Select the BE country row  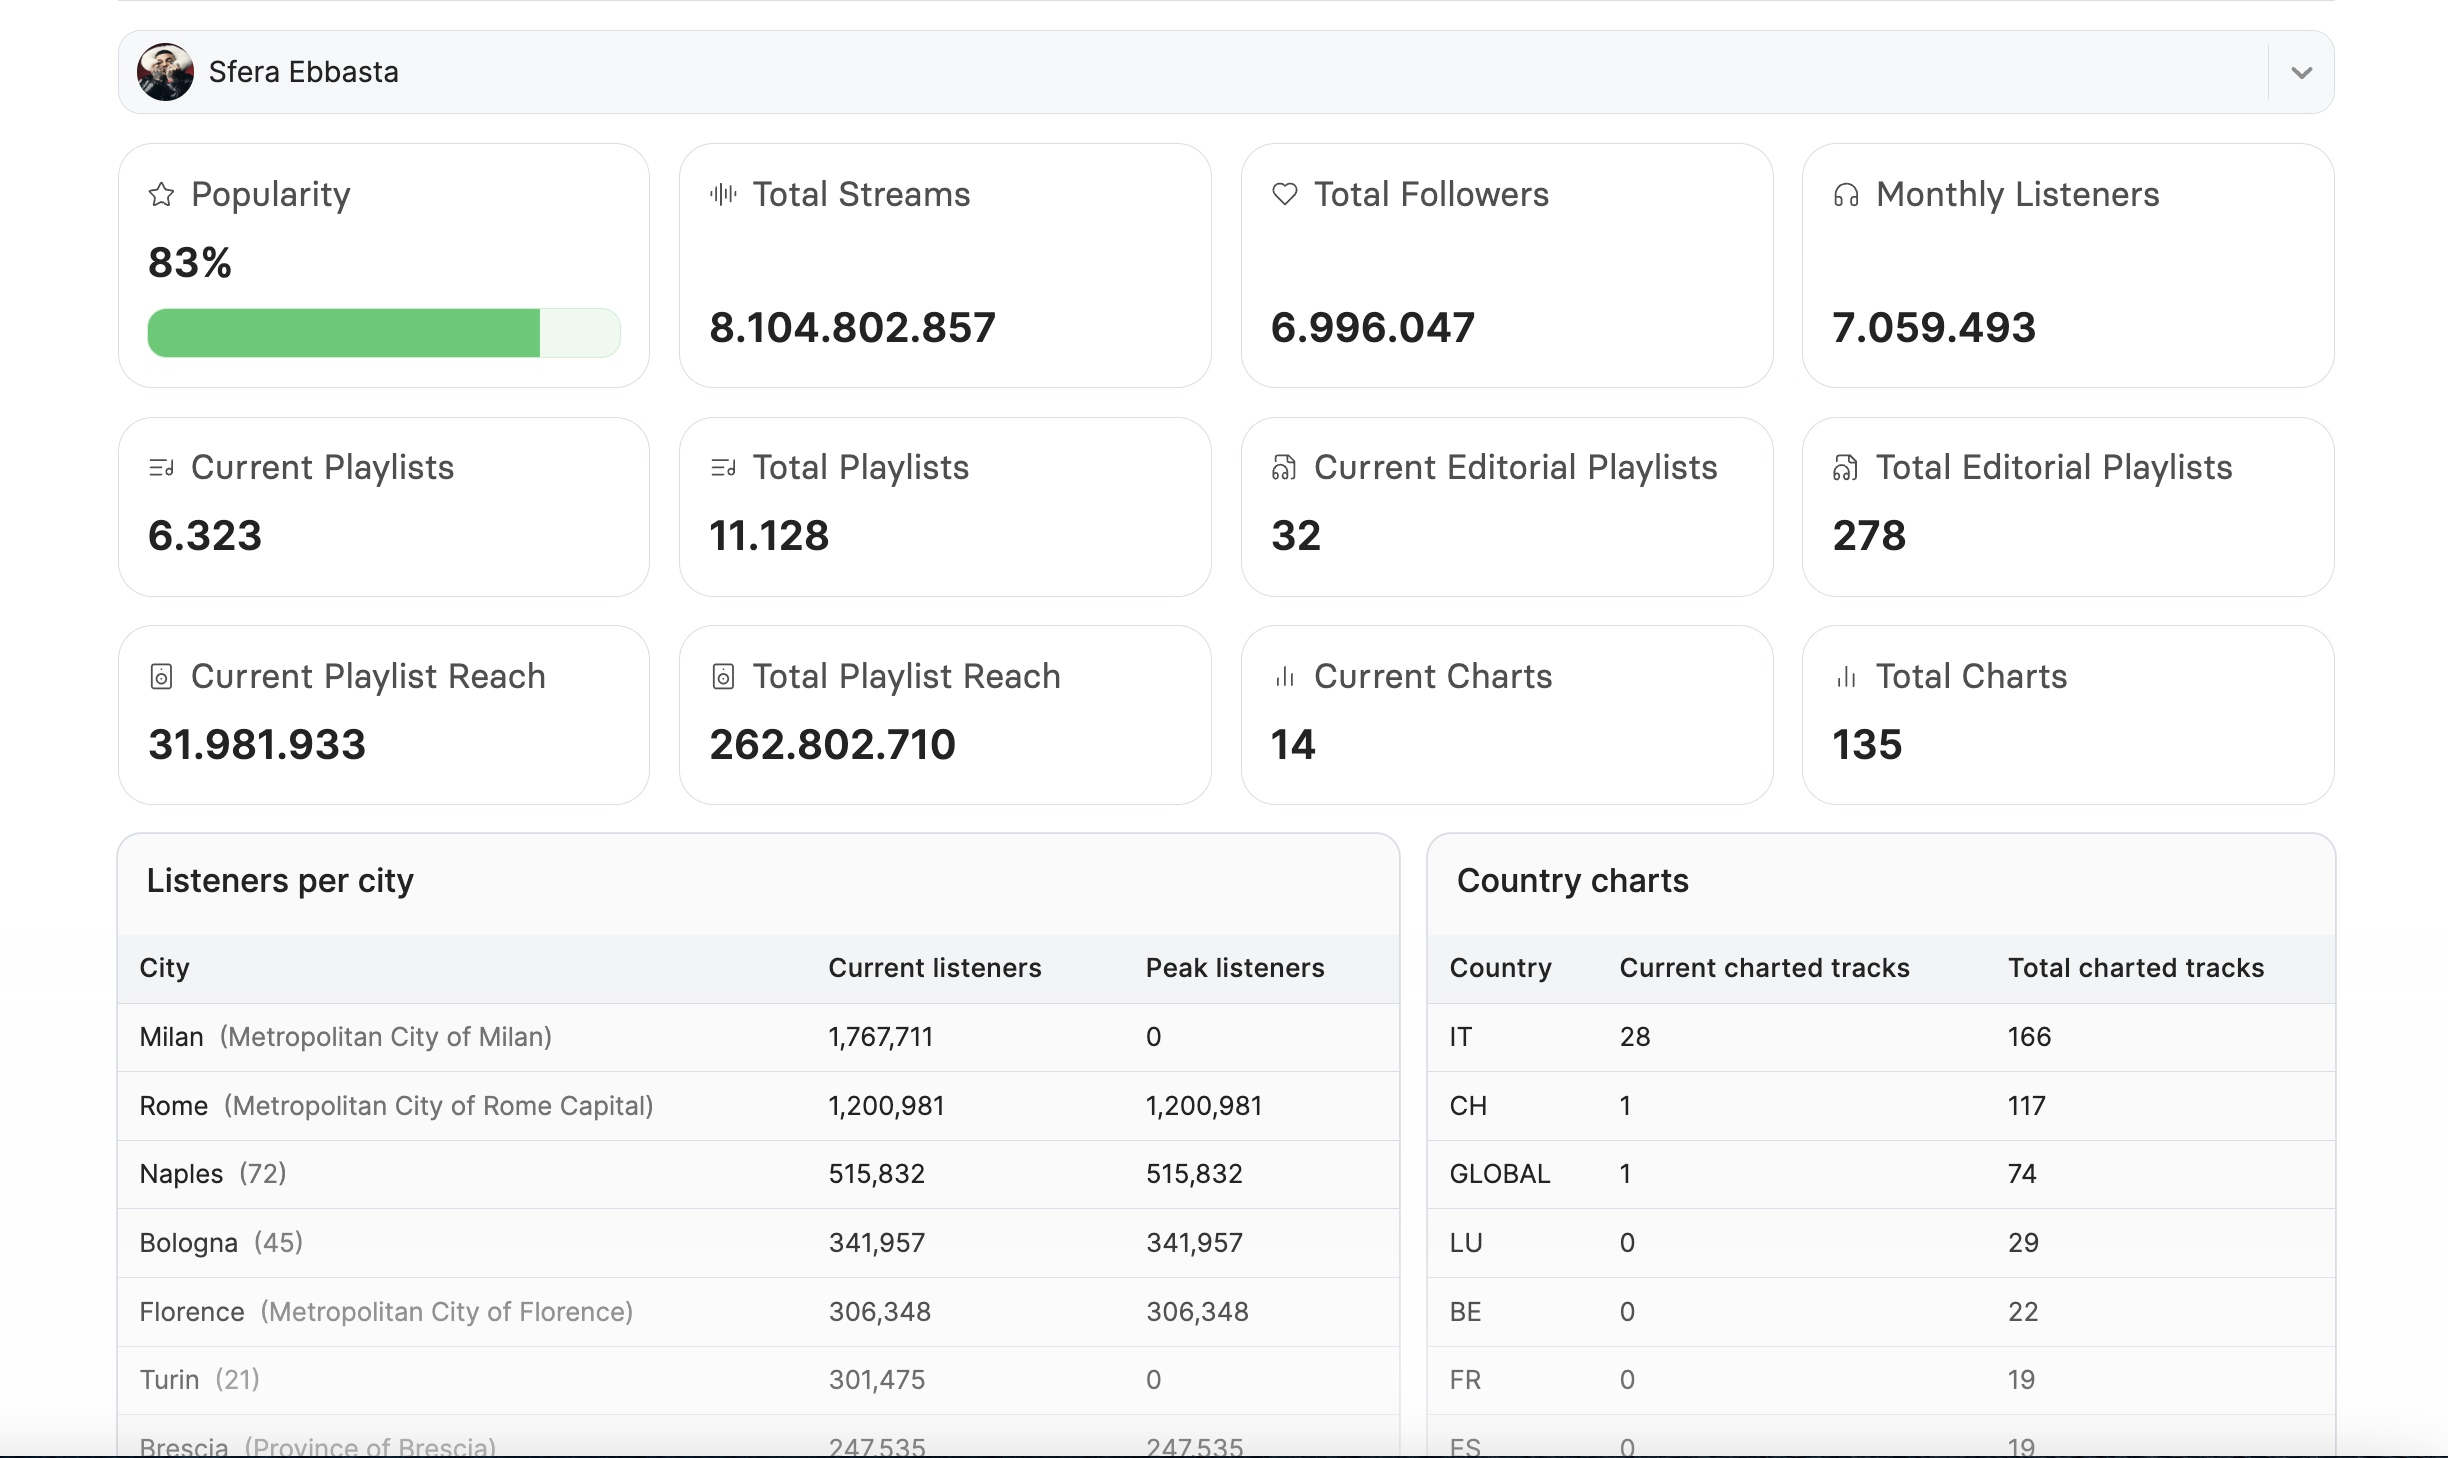point(1881,1312)
